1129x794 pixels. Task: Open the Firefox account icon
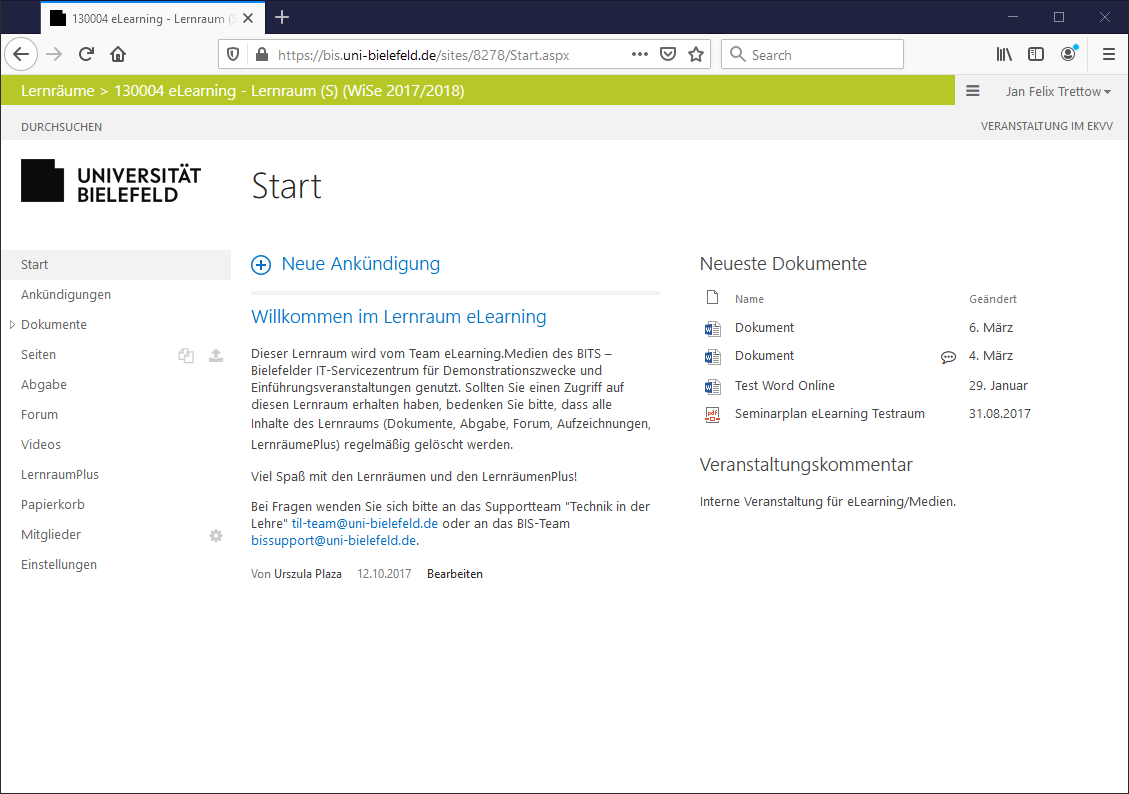coord(1069,53)
